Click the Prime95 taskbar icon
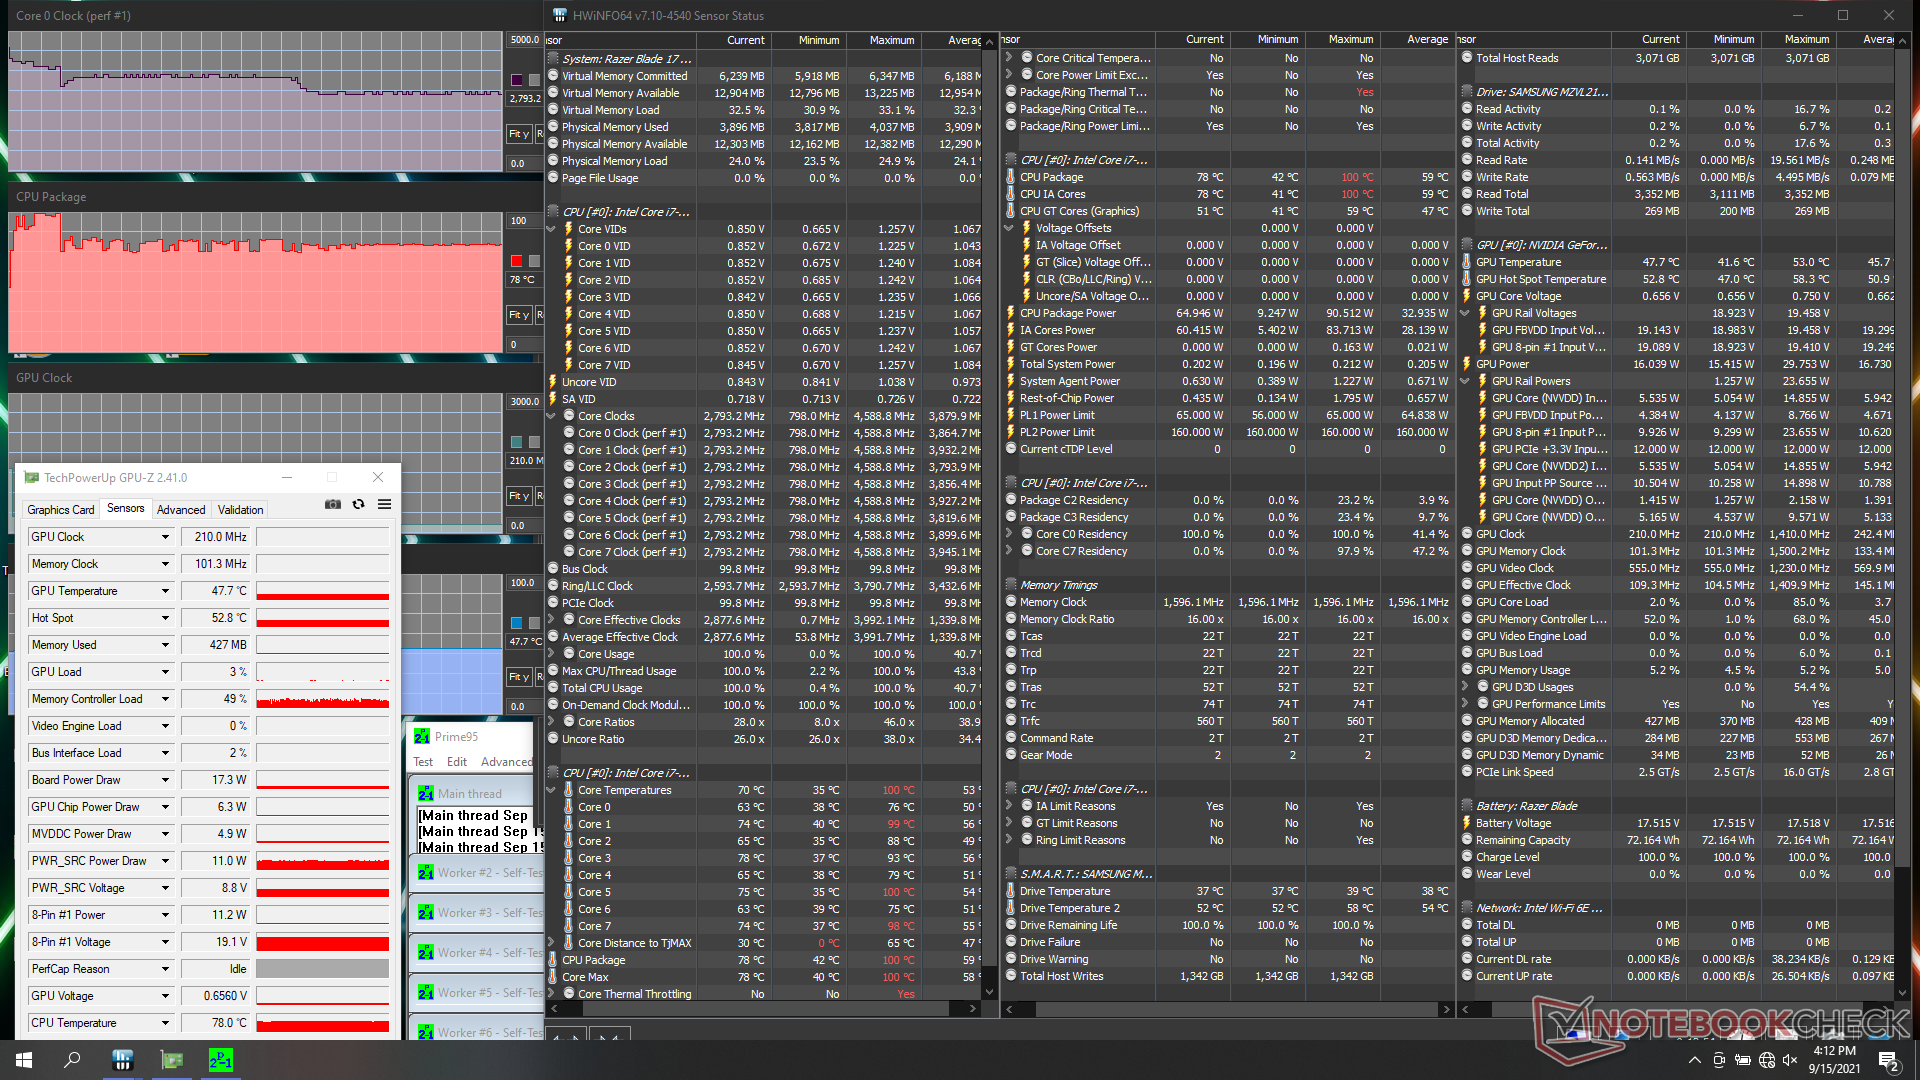Image resolution: width=1920 pixels, height=1080 pixels. (x=220, y=1060)
